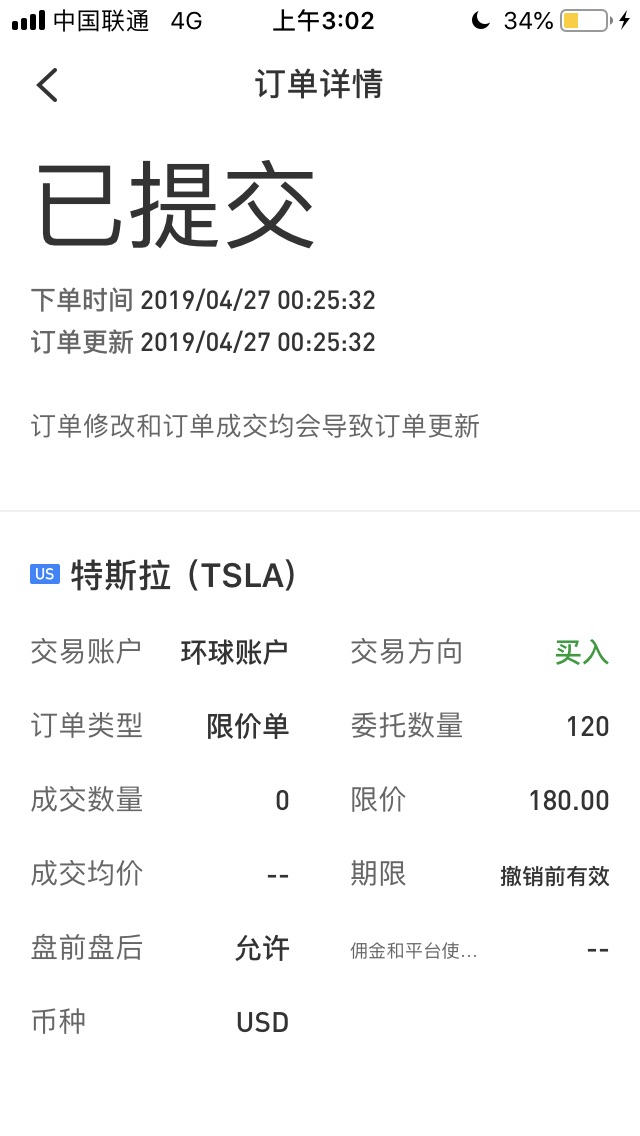Tap the 允许 pre/post-market value
Viewport: 640px width, 1136px height.
262,948
